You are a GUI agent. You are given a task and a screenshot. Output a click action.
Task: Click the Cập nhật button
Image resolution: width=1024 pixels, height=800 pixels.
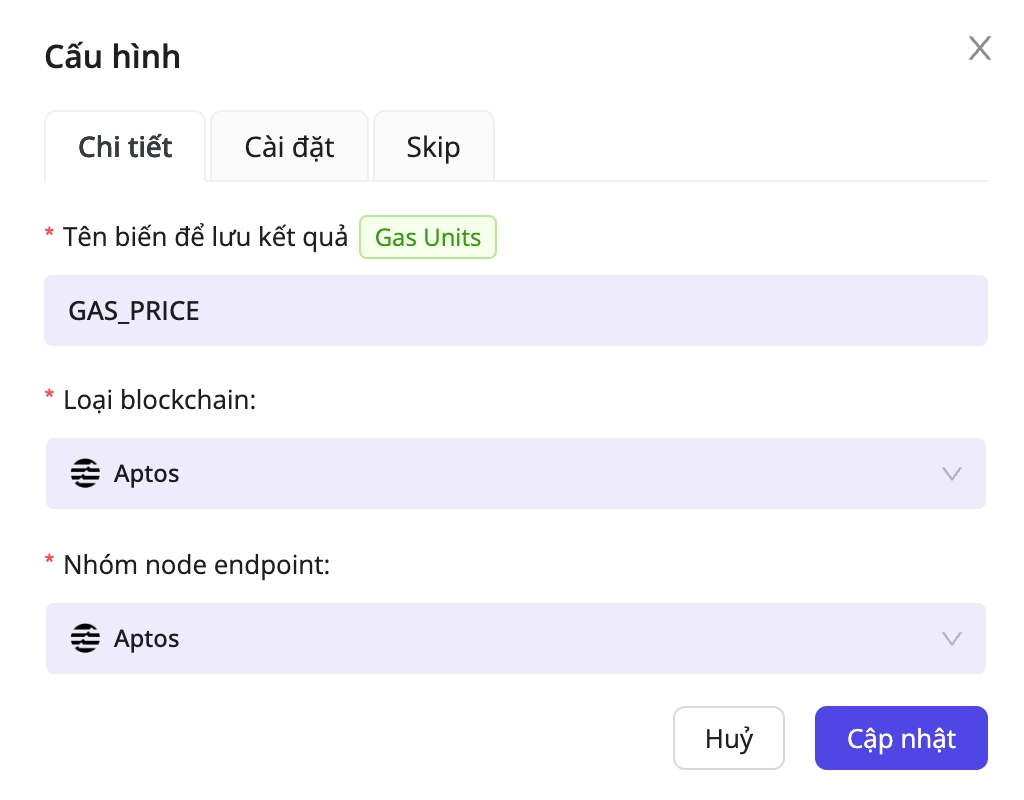(x=901, y=739)
